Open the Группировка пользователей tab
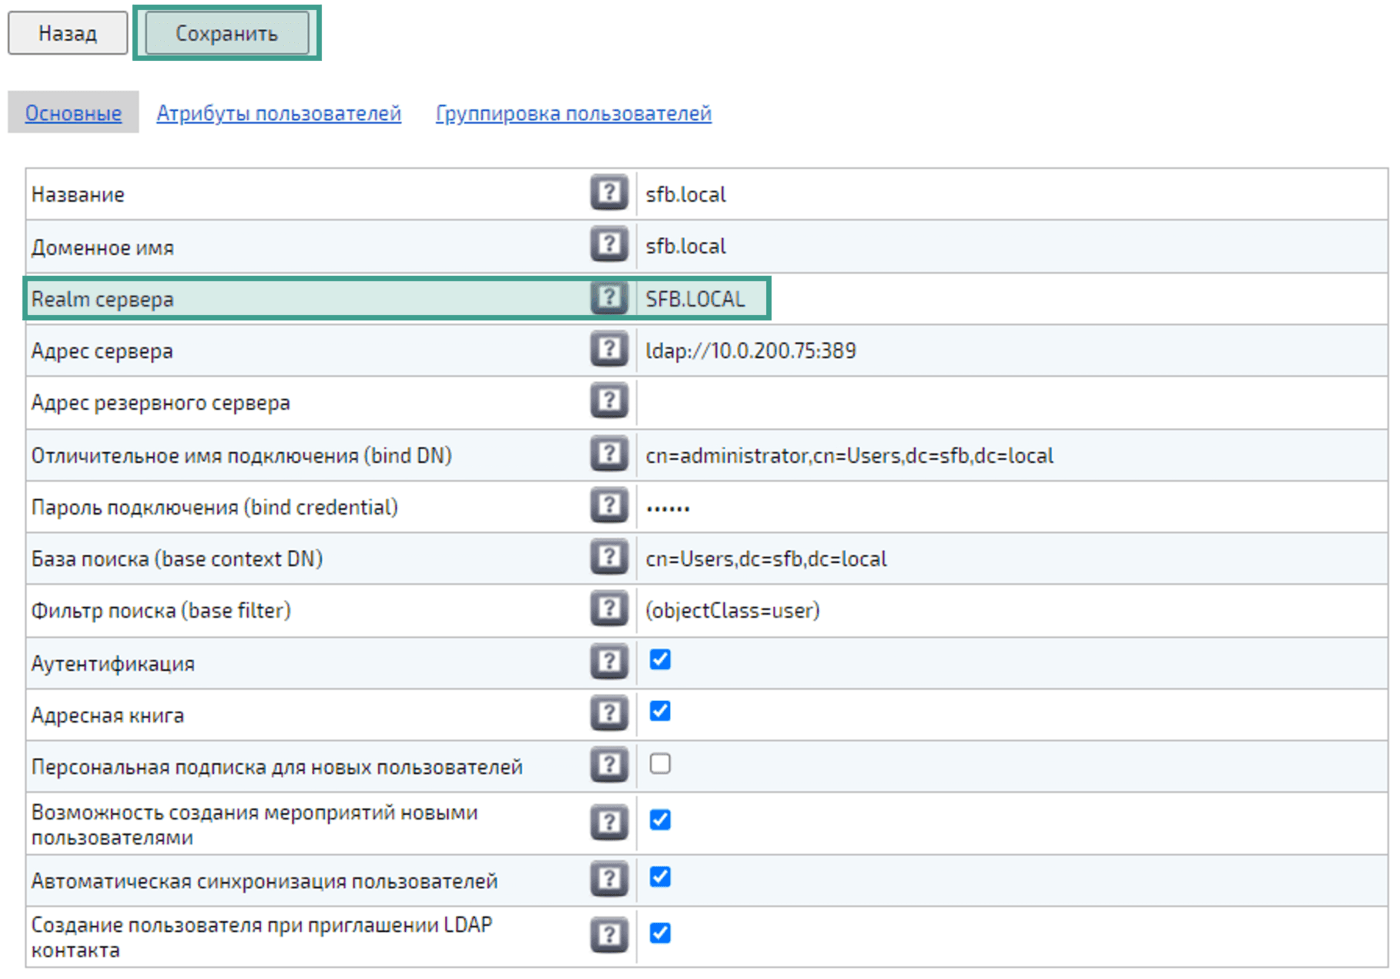 coord(573,114)
